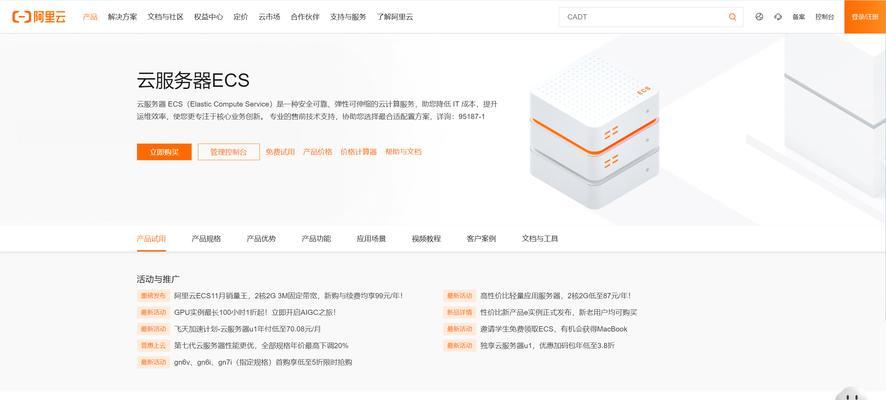Screen dimensions: 886x400
Task: Open the 权益中心 menu item
Action: pyautogui.click(x=209, y=17)
